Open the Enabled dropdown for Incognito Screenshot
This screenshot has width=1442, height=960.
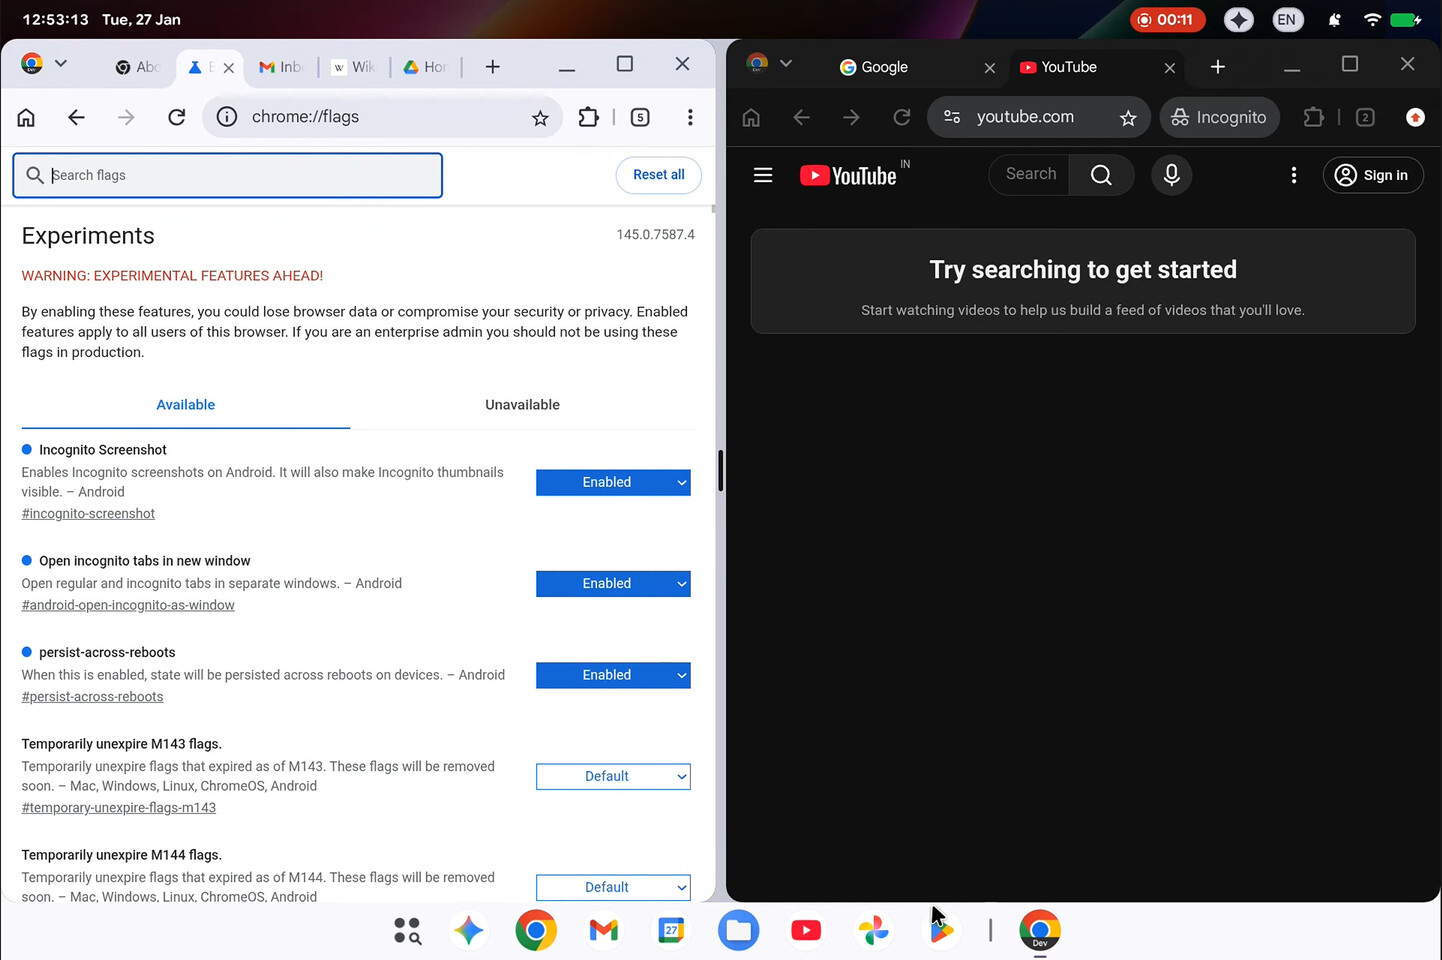pyautogui.click(x=613, y=482)
